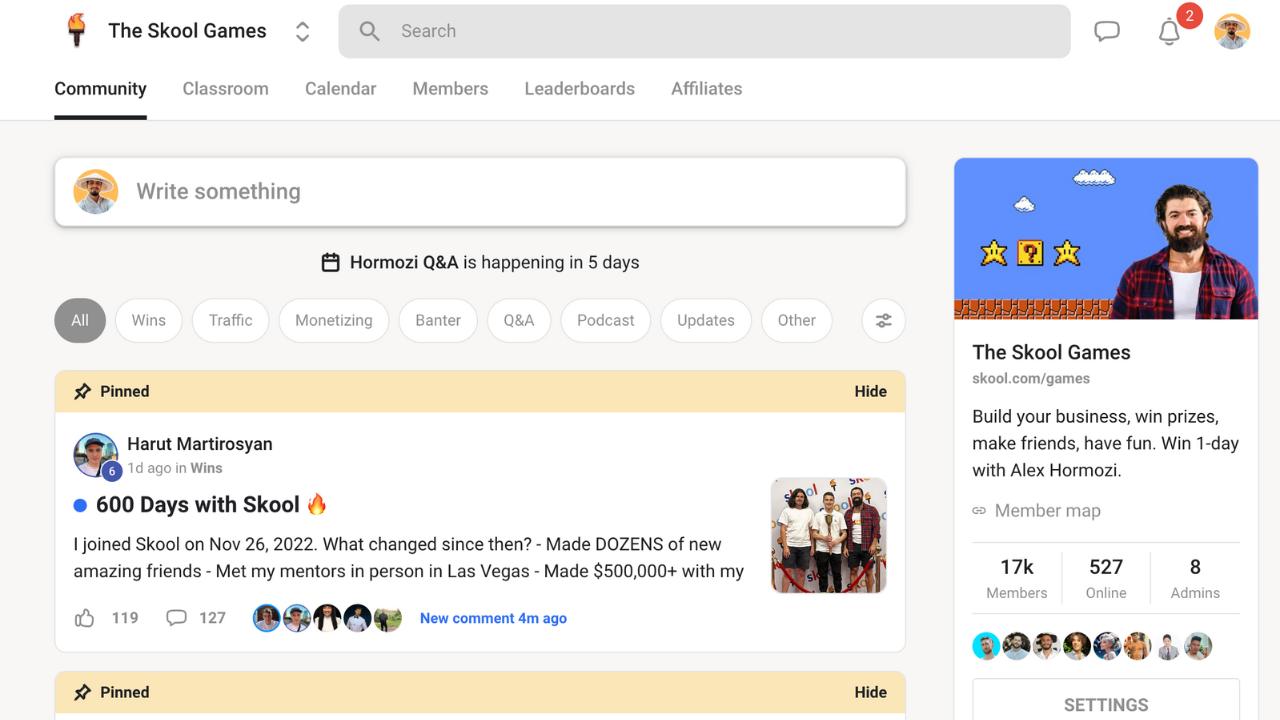
Task: Open the notifications bell
Action: (x=1169, y=32)
